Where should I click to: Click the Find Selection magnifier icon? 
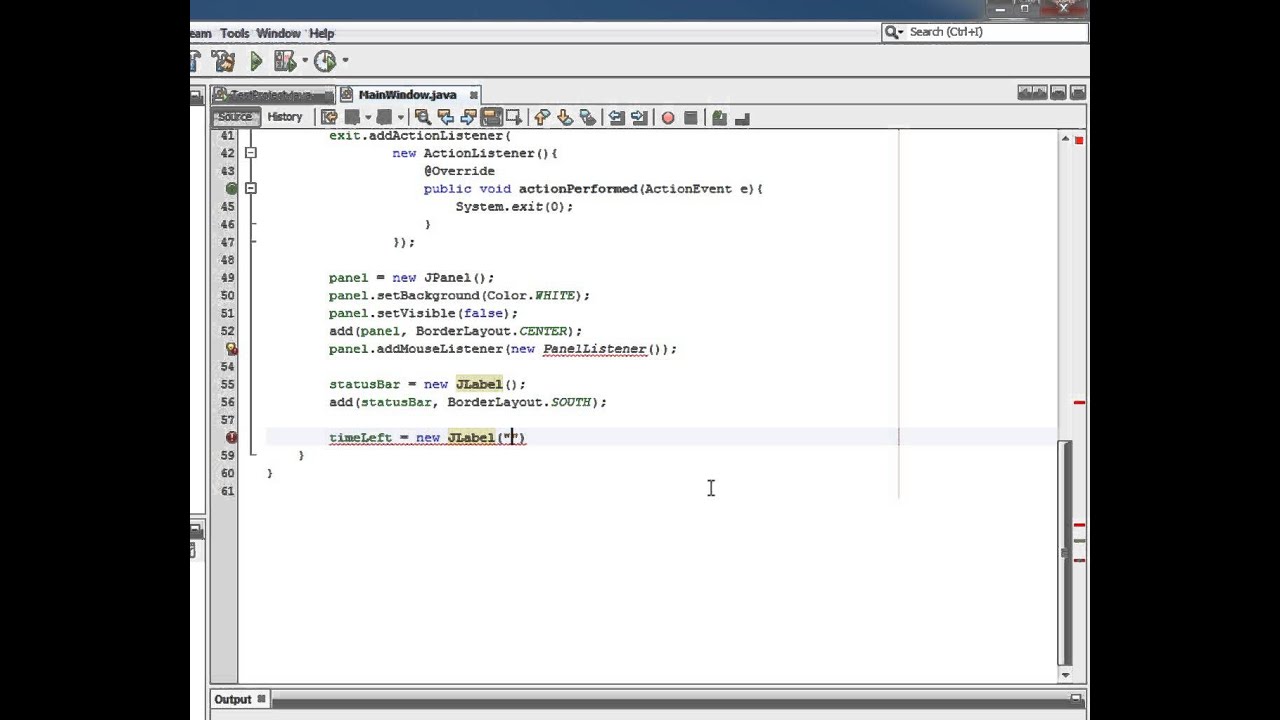423,118
